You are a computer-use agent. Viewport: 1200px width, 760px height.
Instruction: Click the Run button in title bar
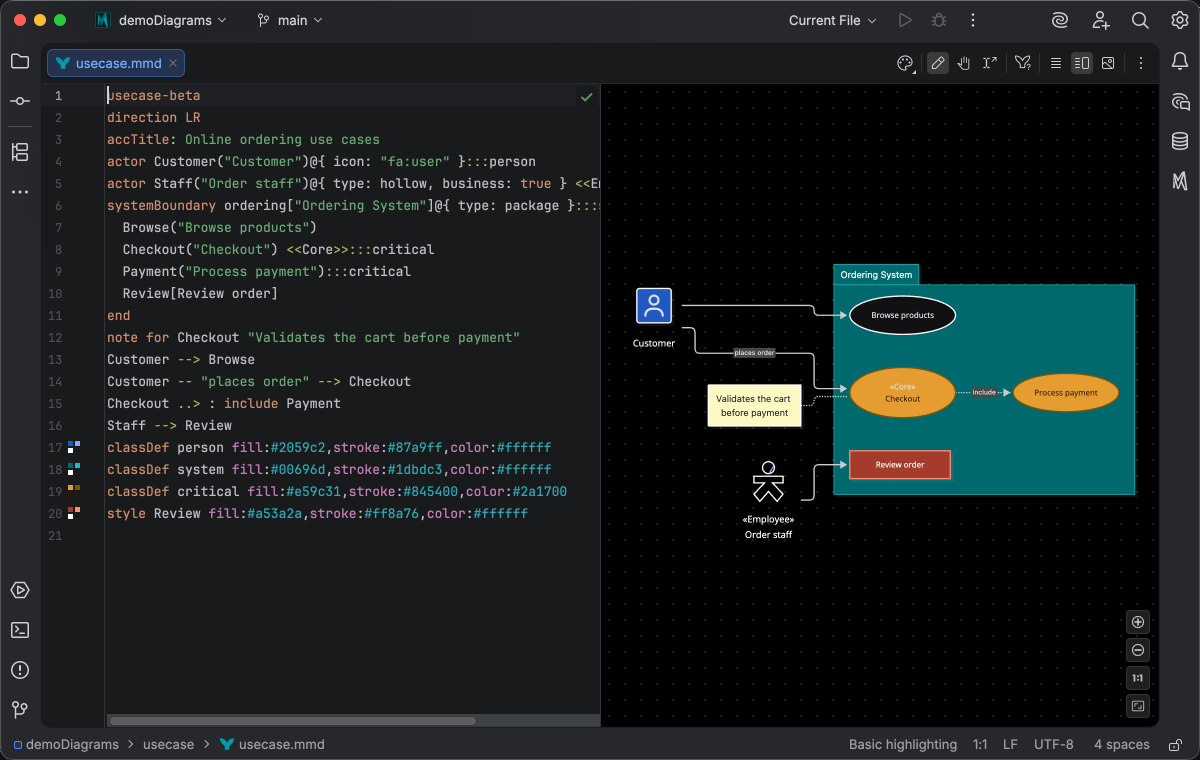tap(905, 20)
